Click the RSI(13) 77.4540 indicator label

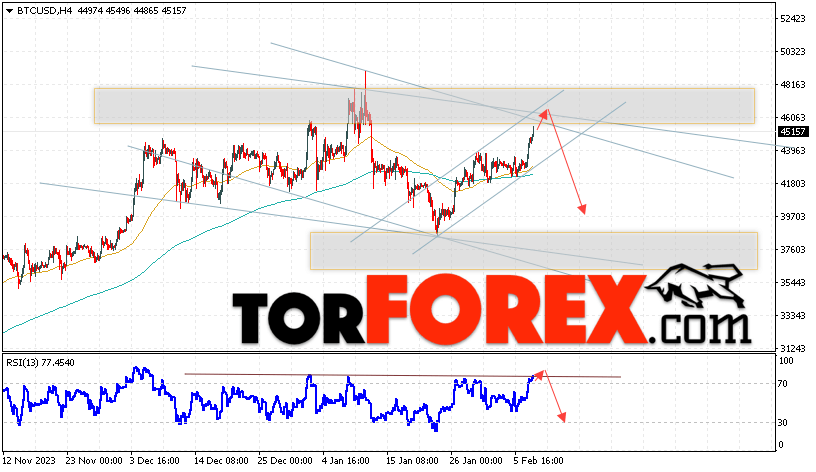[x=40, y=363]
